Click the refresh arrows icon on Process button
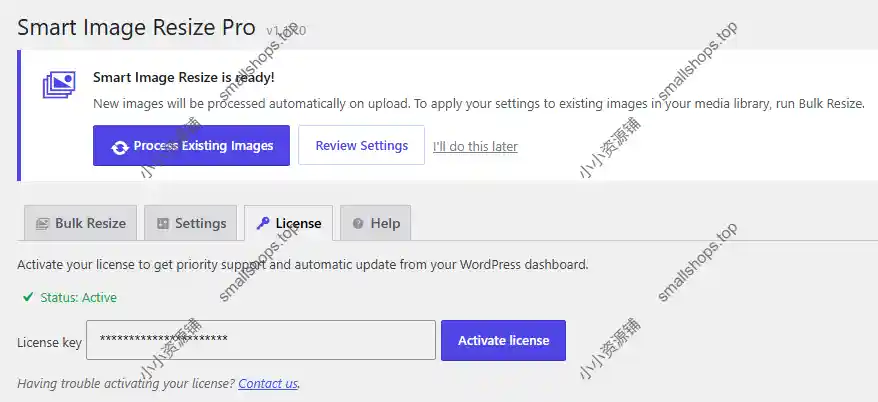Screen dimensions: 878x402 (x=120, y=147)
